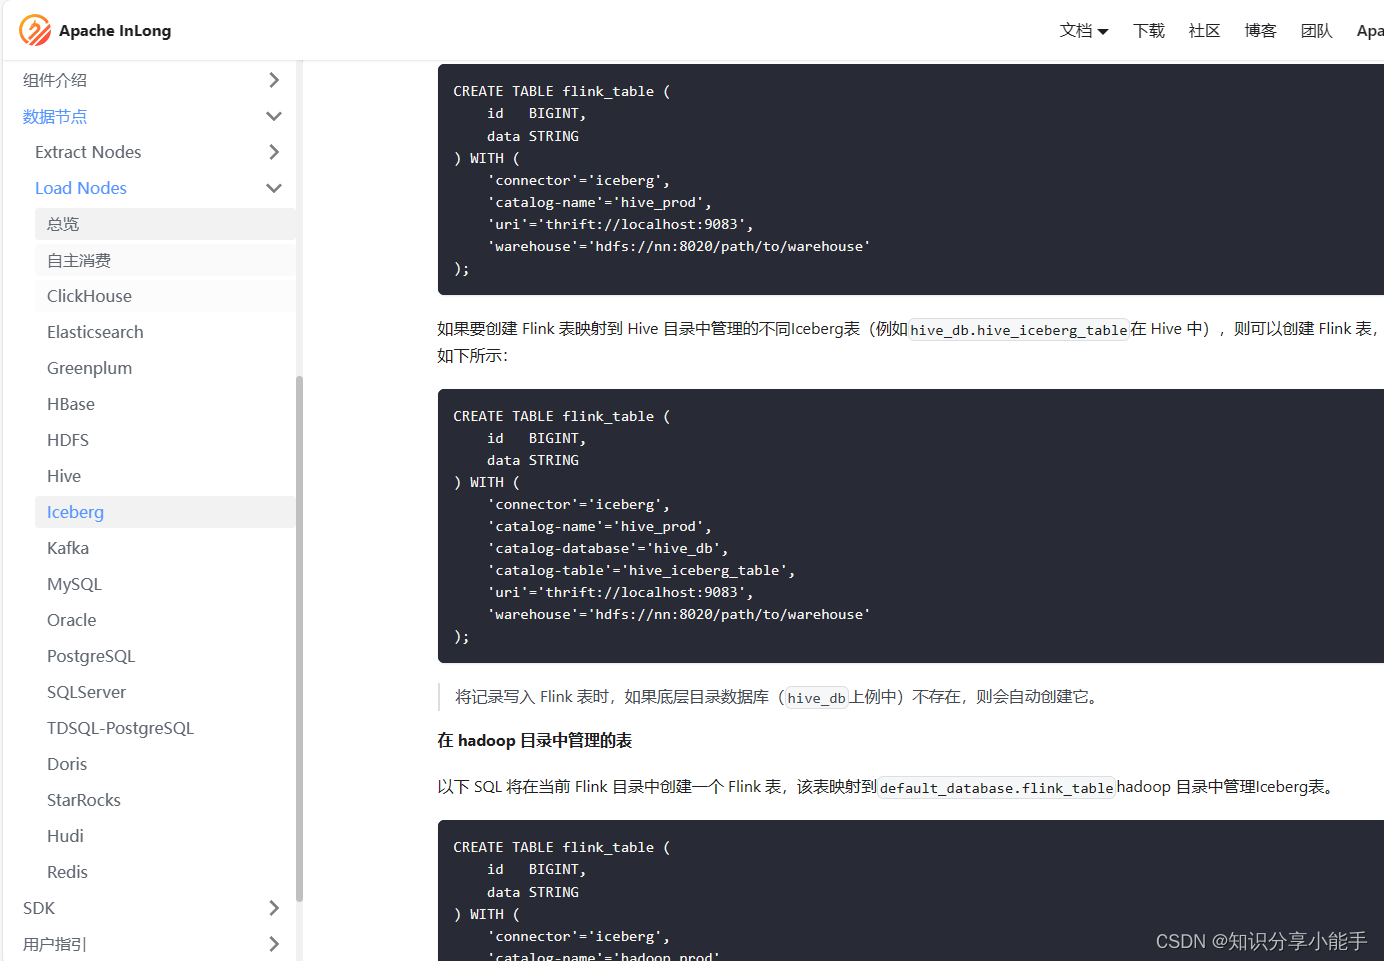Expand the Extract Nodes chevron
Screen dimensions: 1384x961
[x=274, y=152]
